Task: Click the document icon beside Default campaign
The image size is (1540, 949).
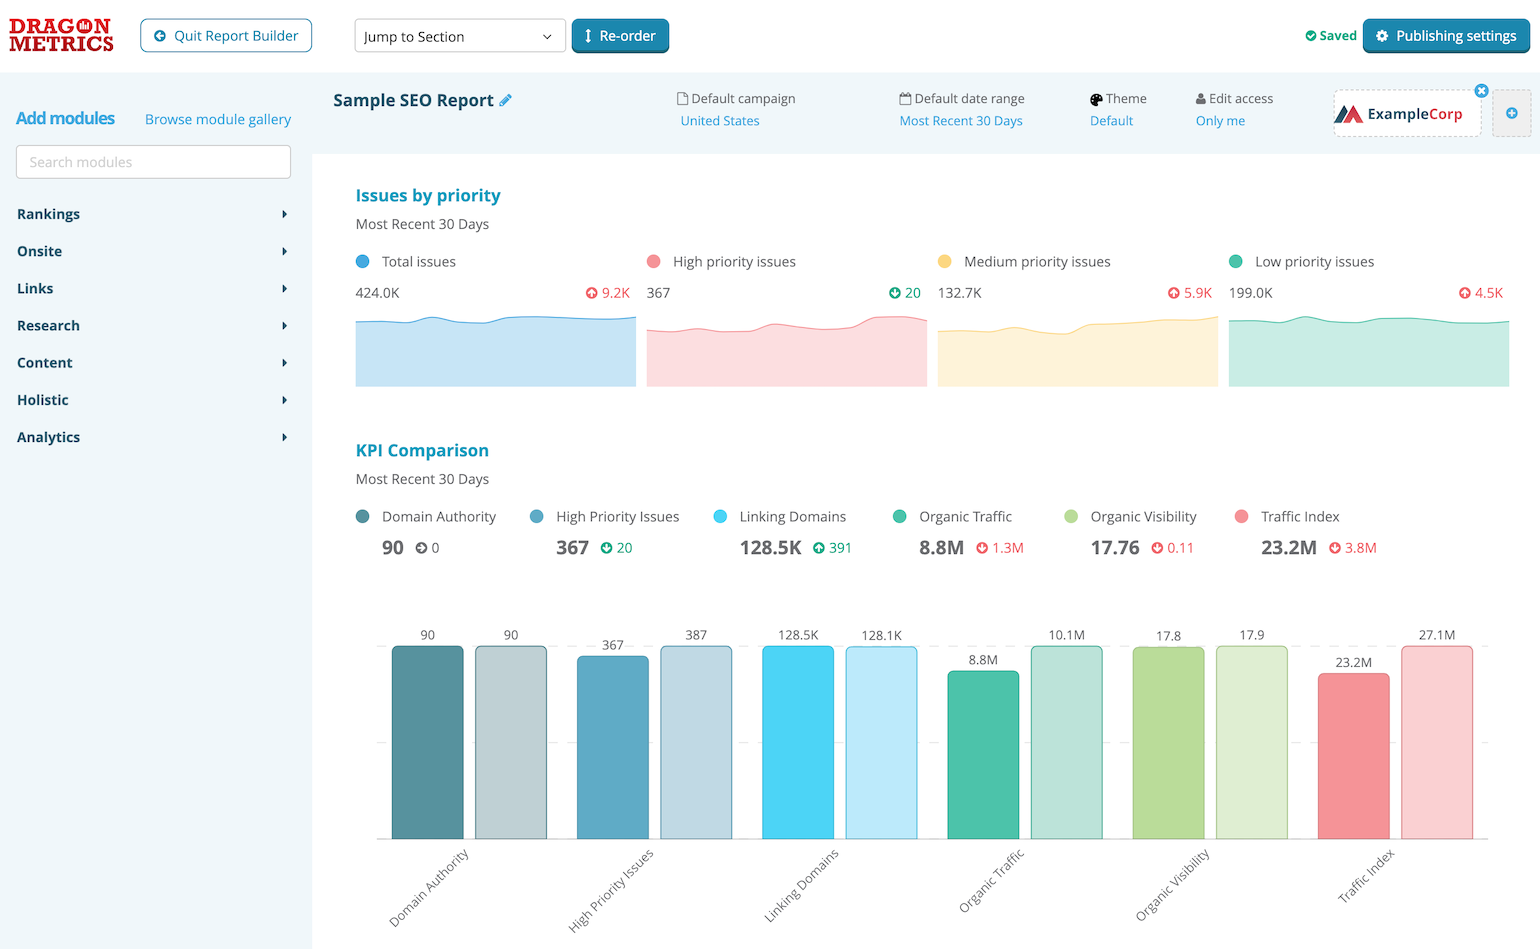Action: (684, 98)
